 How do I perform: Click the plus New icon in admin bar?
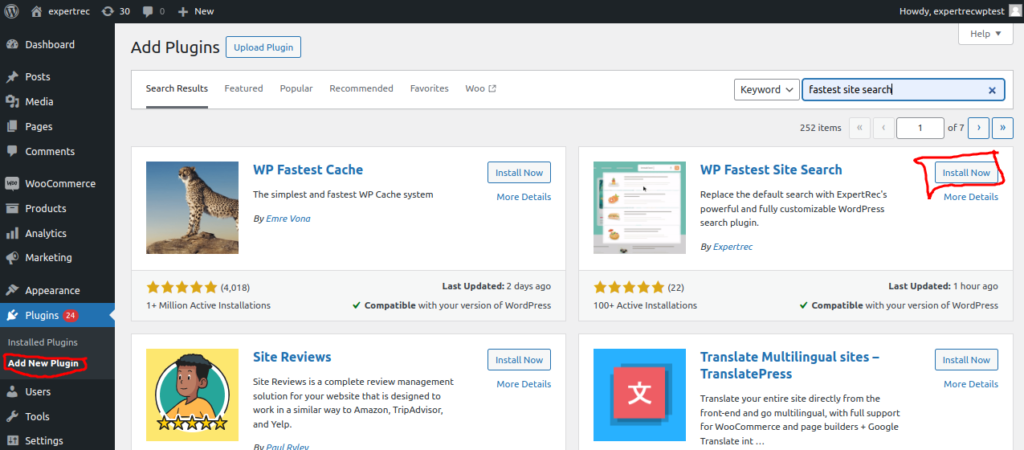pos(183,11)
